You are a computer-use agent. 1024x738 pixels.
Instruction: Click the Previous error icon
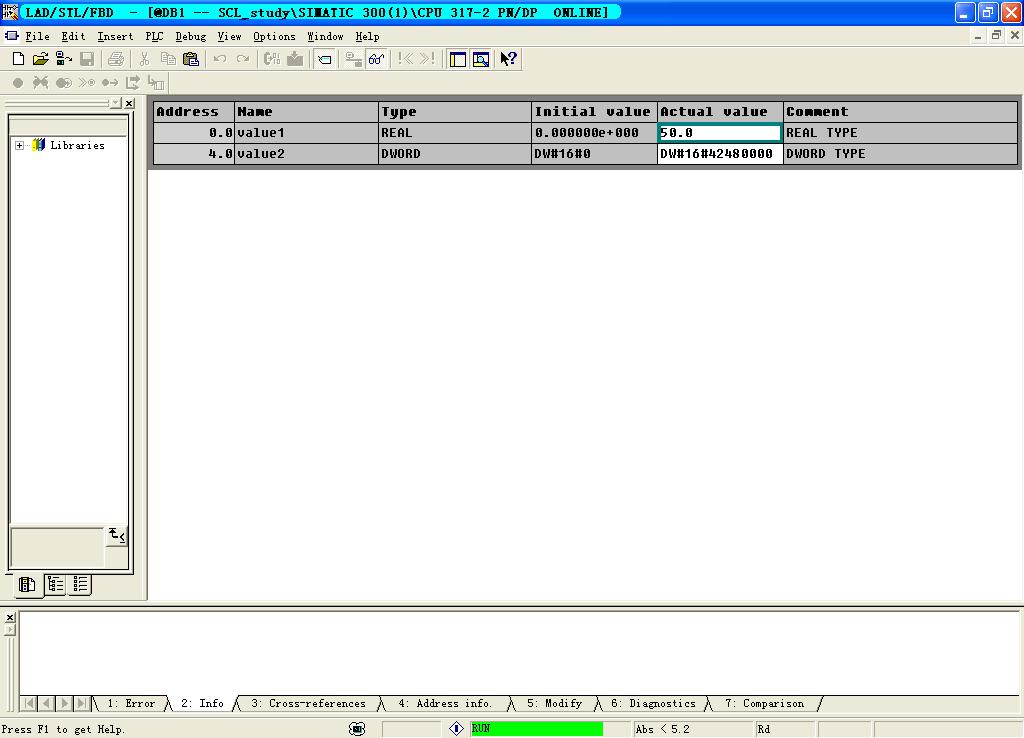coord(405,59)
